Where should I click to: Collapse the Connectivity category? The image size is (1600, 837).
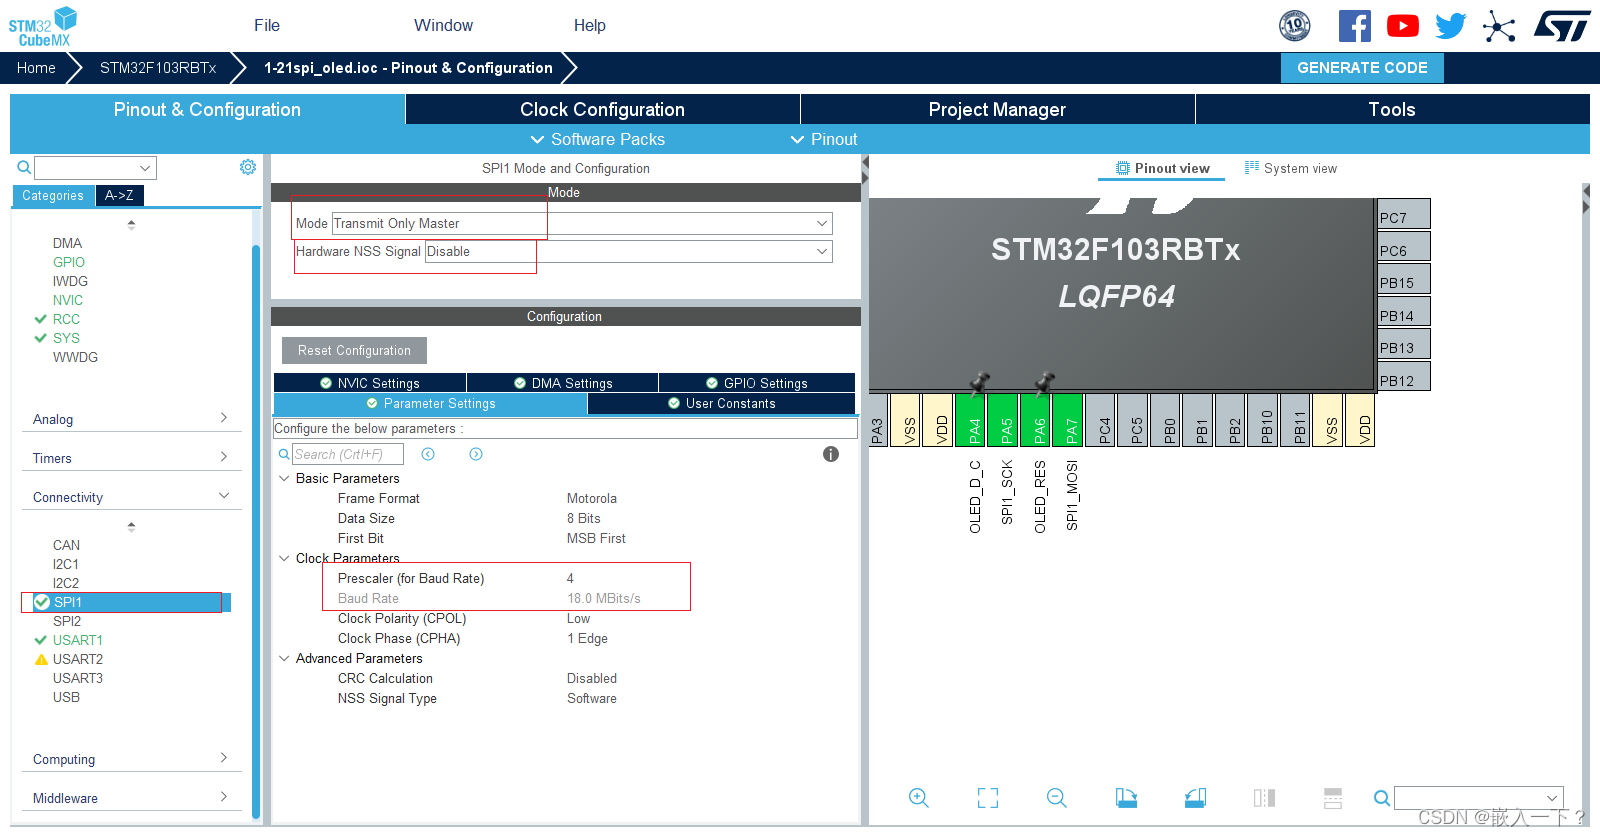(131, 497)
